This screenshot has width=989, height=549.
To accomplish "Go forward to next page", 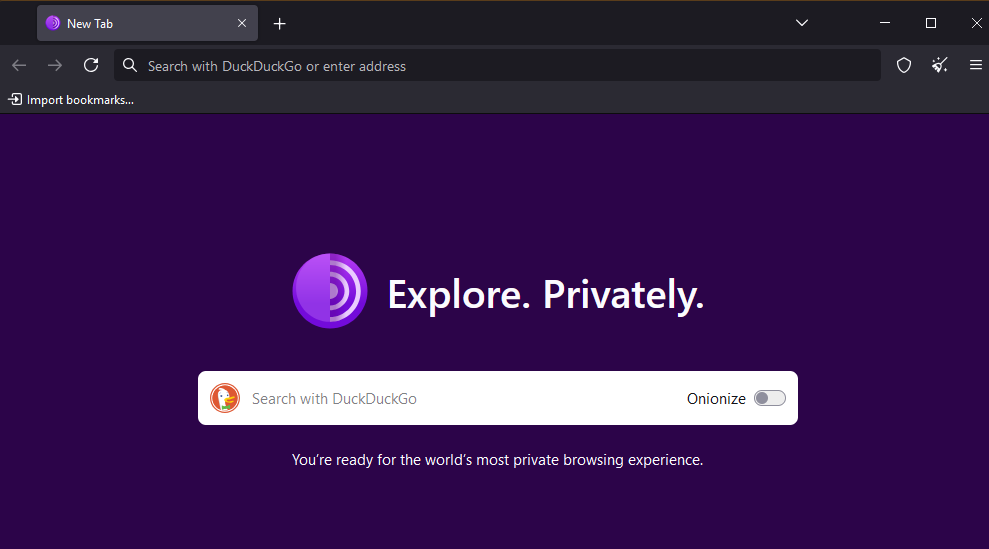I will pos(55,65).
